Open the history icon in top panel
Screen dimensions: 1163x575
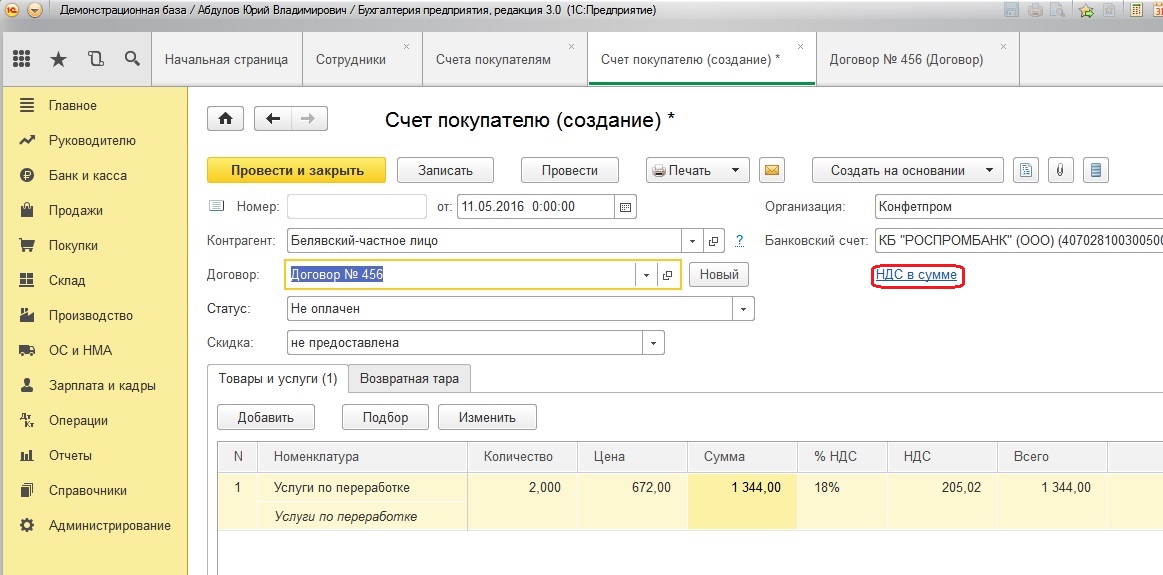pyautogui.click(x=96, y=59)
